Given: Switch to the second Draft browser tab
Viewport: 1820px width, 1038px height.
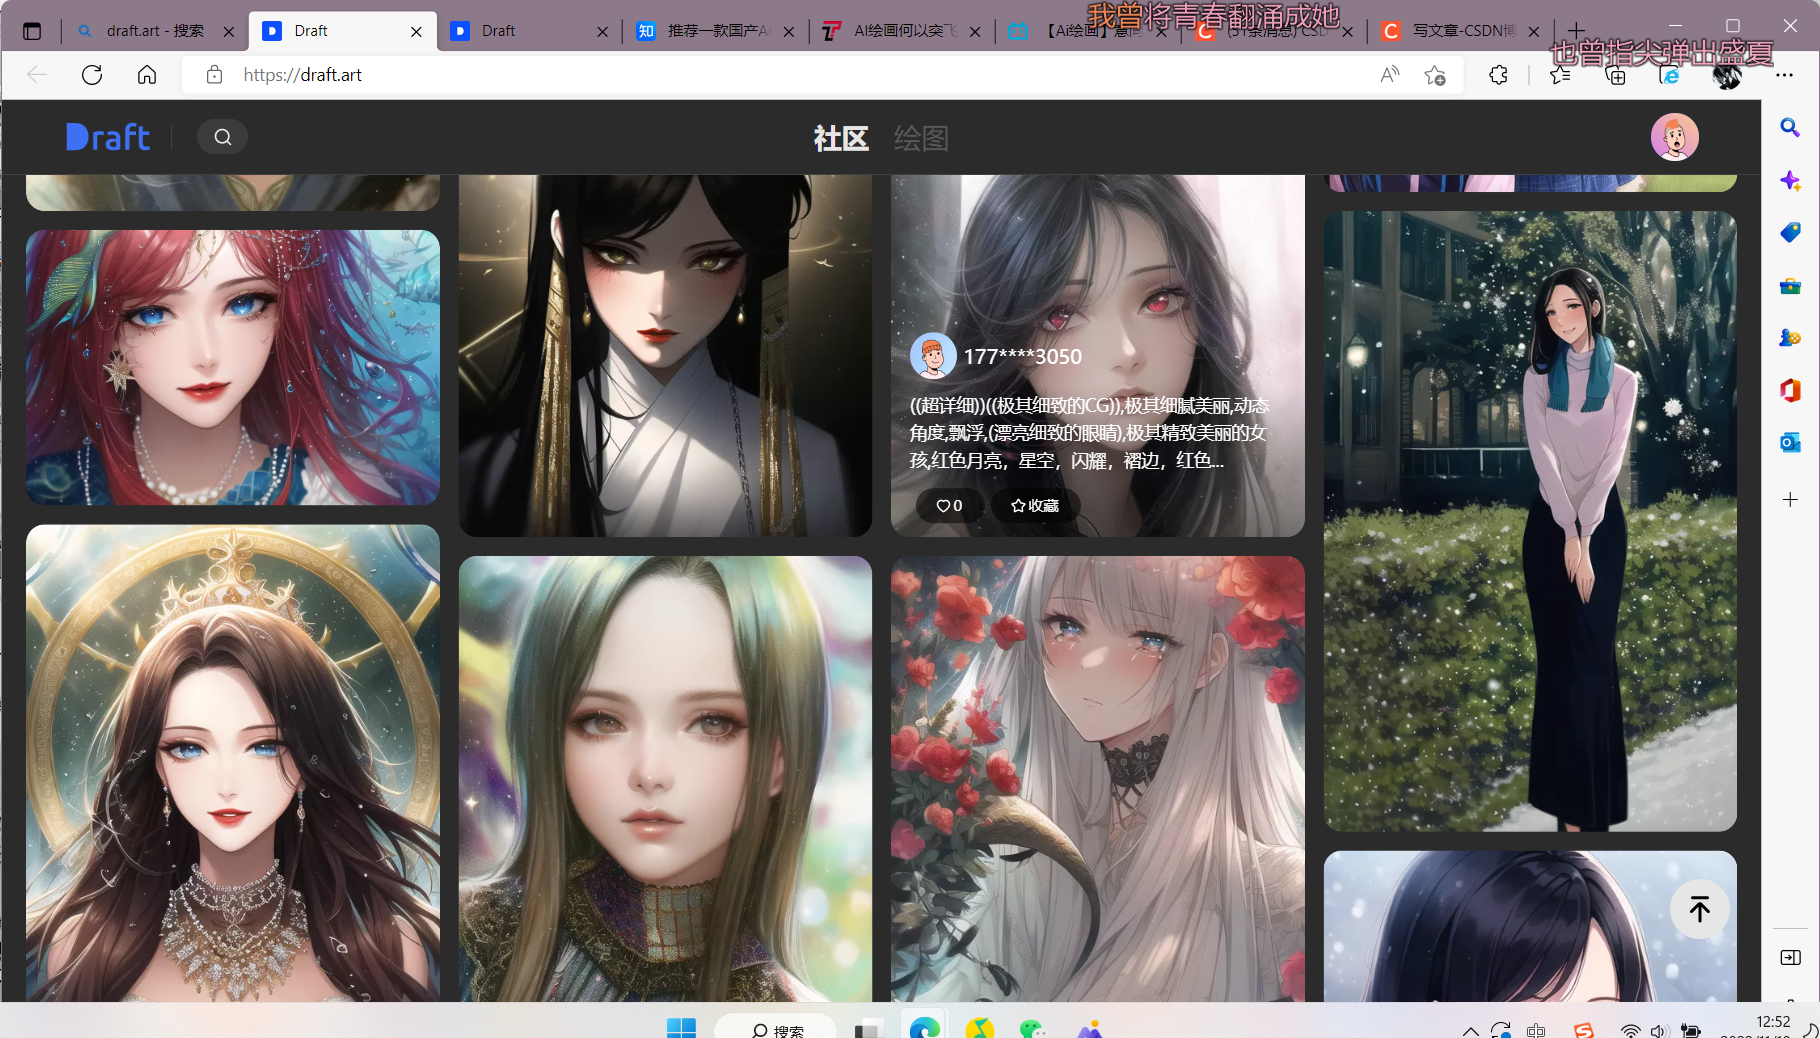Looking at the screenshot, I should (528, 31).
